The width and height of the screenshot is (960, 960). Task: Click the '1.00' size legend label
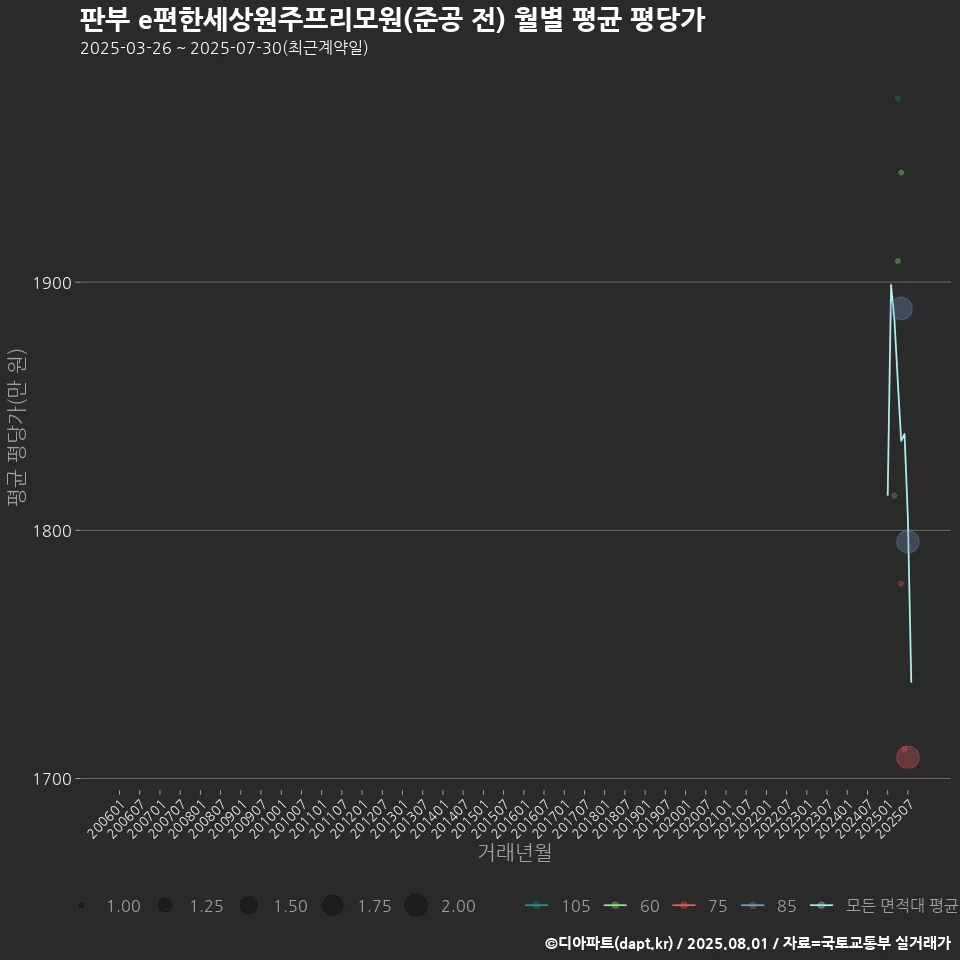(124, 906)
